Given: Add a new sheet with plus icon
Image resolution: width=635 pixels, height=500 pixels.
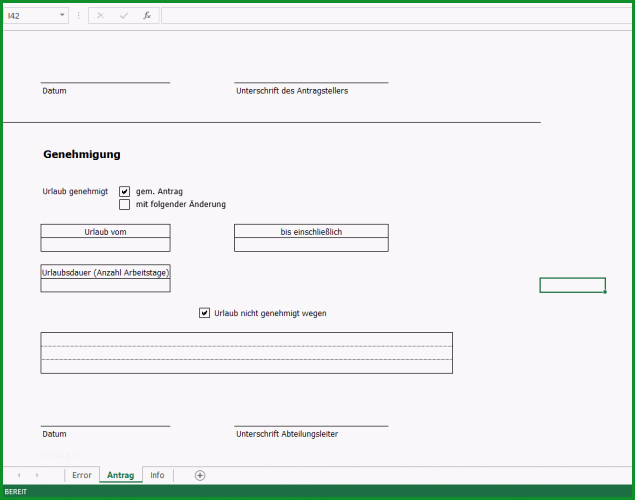Looking at the screenshot, I should (200, 475).
